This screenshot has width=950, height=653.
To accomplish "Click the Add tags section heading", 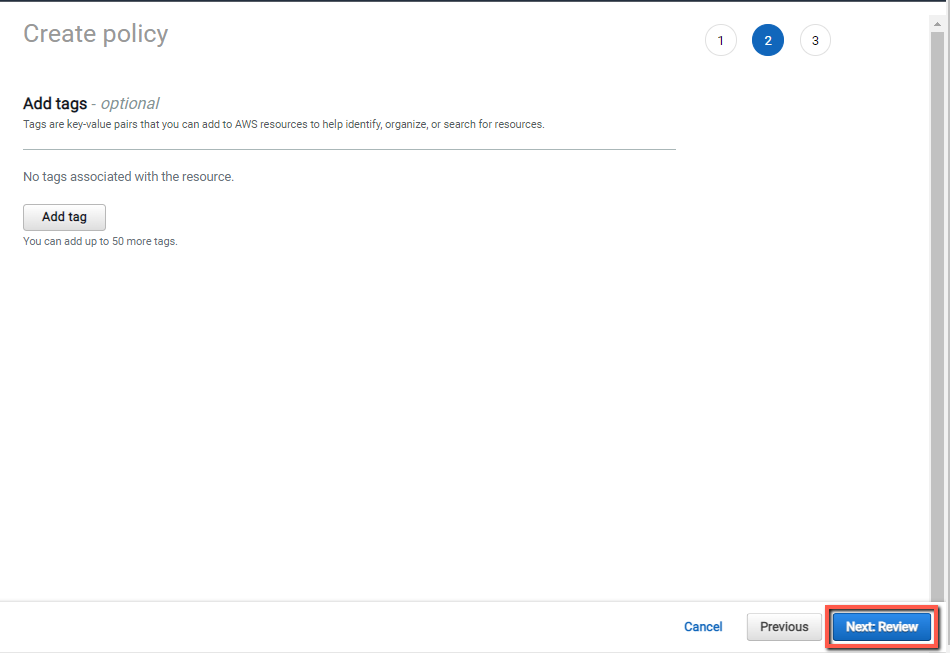I will [x=55, y=104].
